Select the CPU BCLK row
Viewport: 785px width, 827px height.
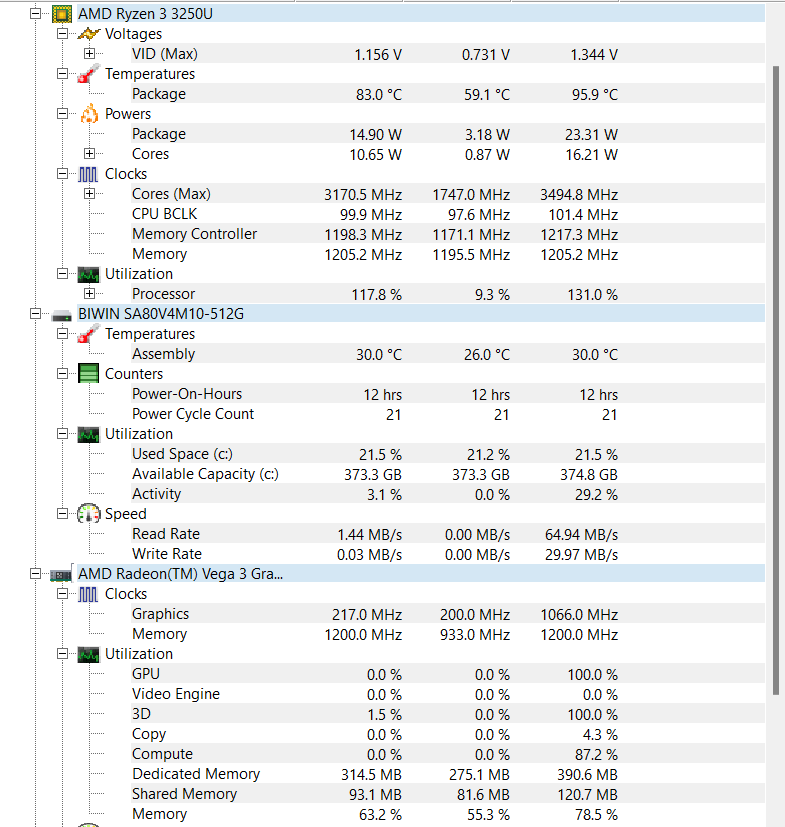tap(166, 214)
